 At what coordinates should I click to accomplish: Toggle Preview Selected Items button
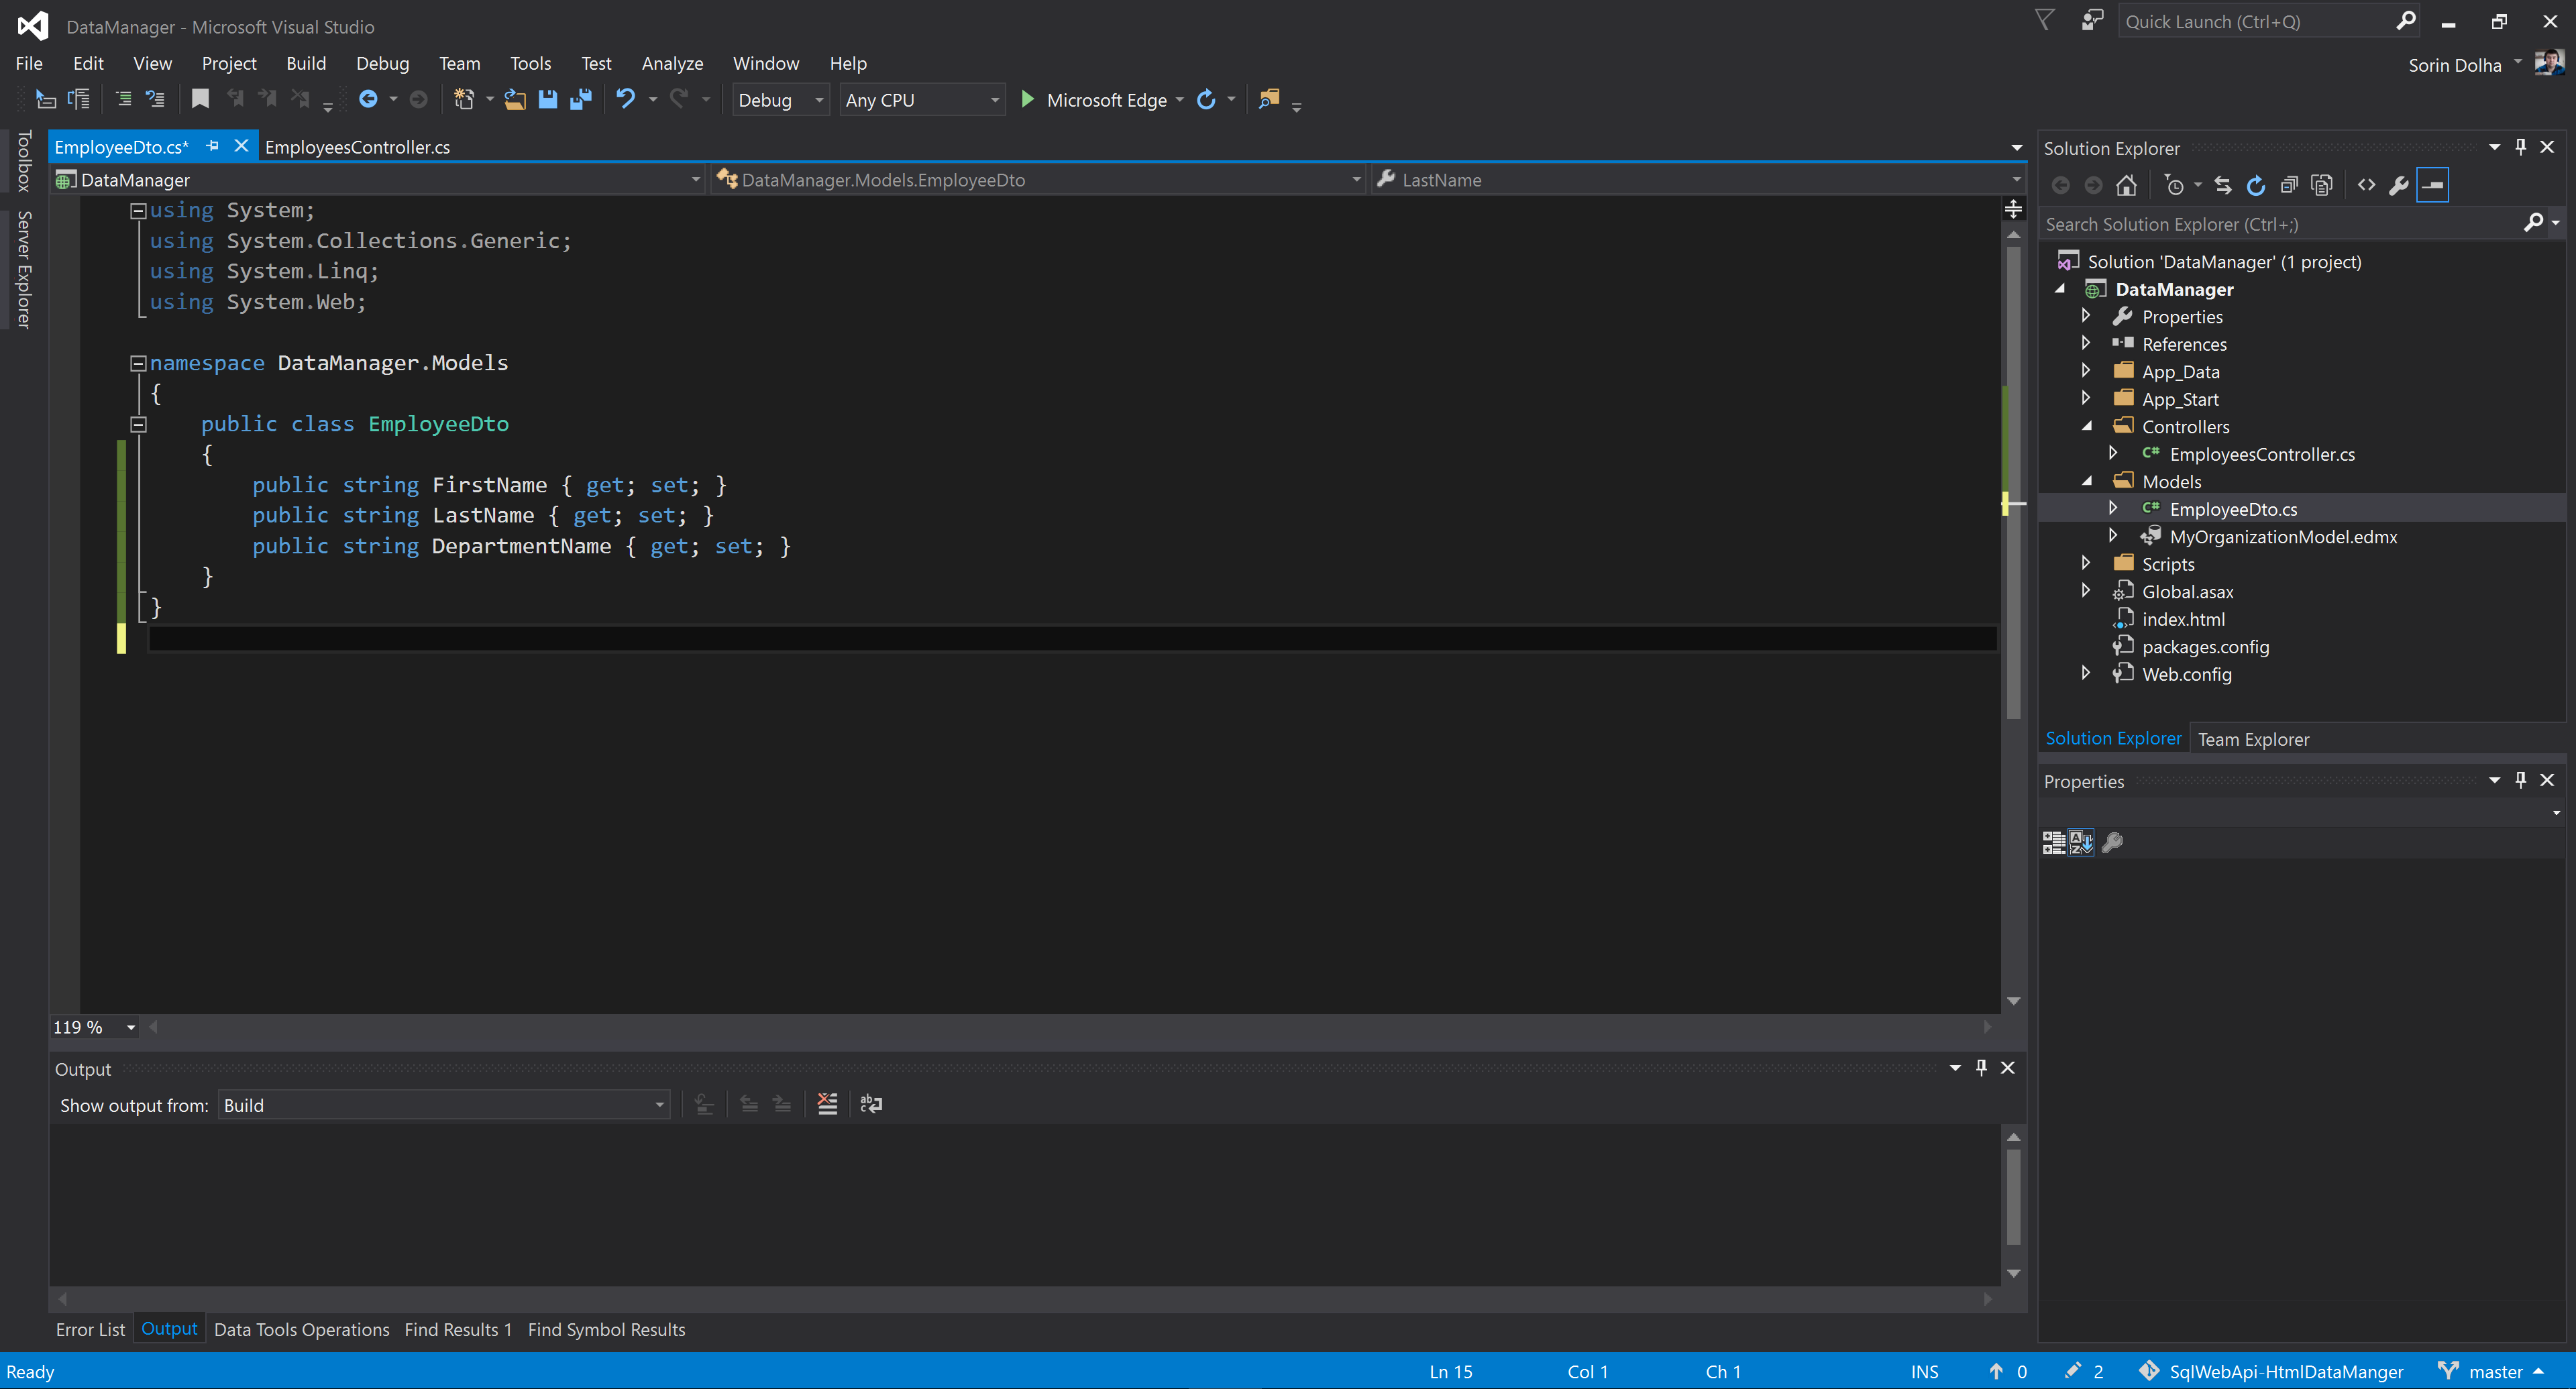[x=2432, y=185]
